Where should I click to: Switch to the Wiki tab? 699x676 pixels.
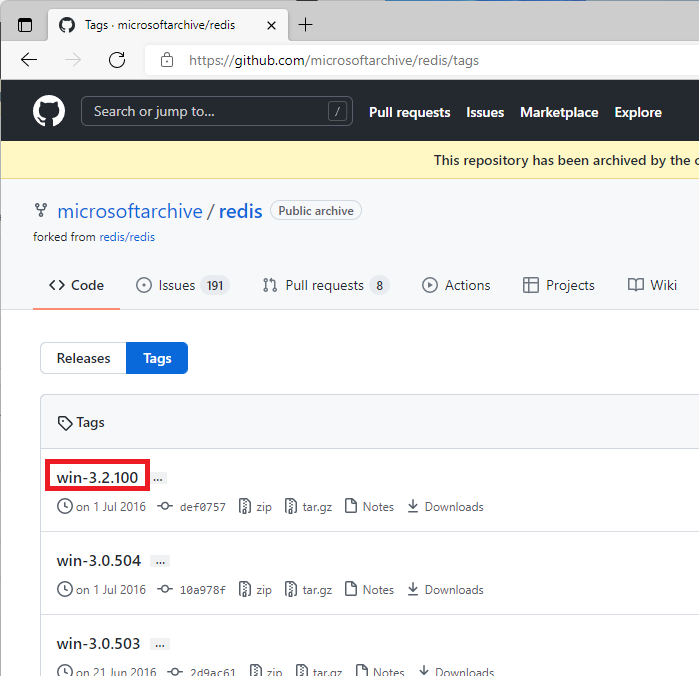(x=652, y=285)
